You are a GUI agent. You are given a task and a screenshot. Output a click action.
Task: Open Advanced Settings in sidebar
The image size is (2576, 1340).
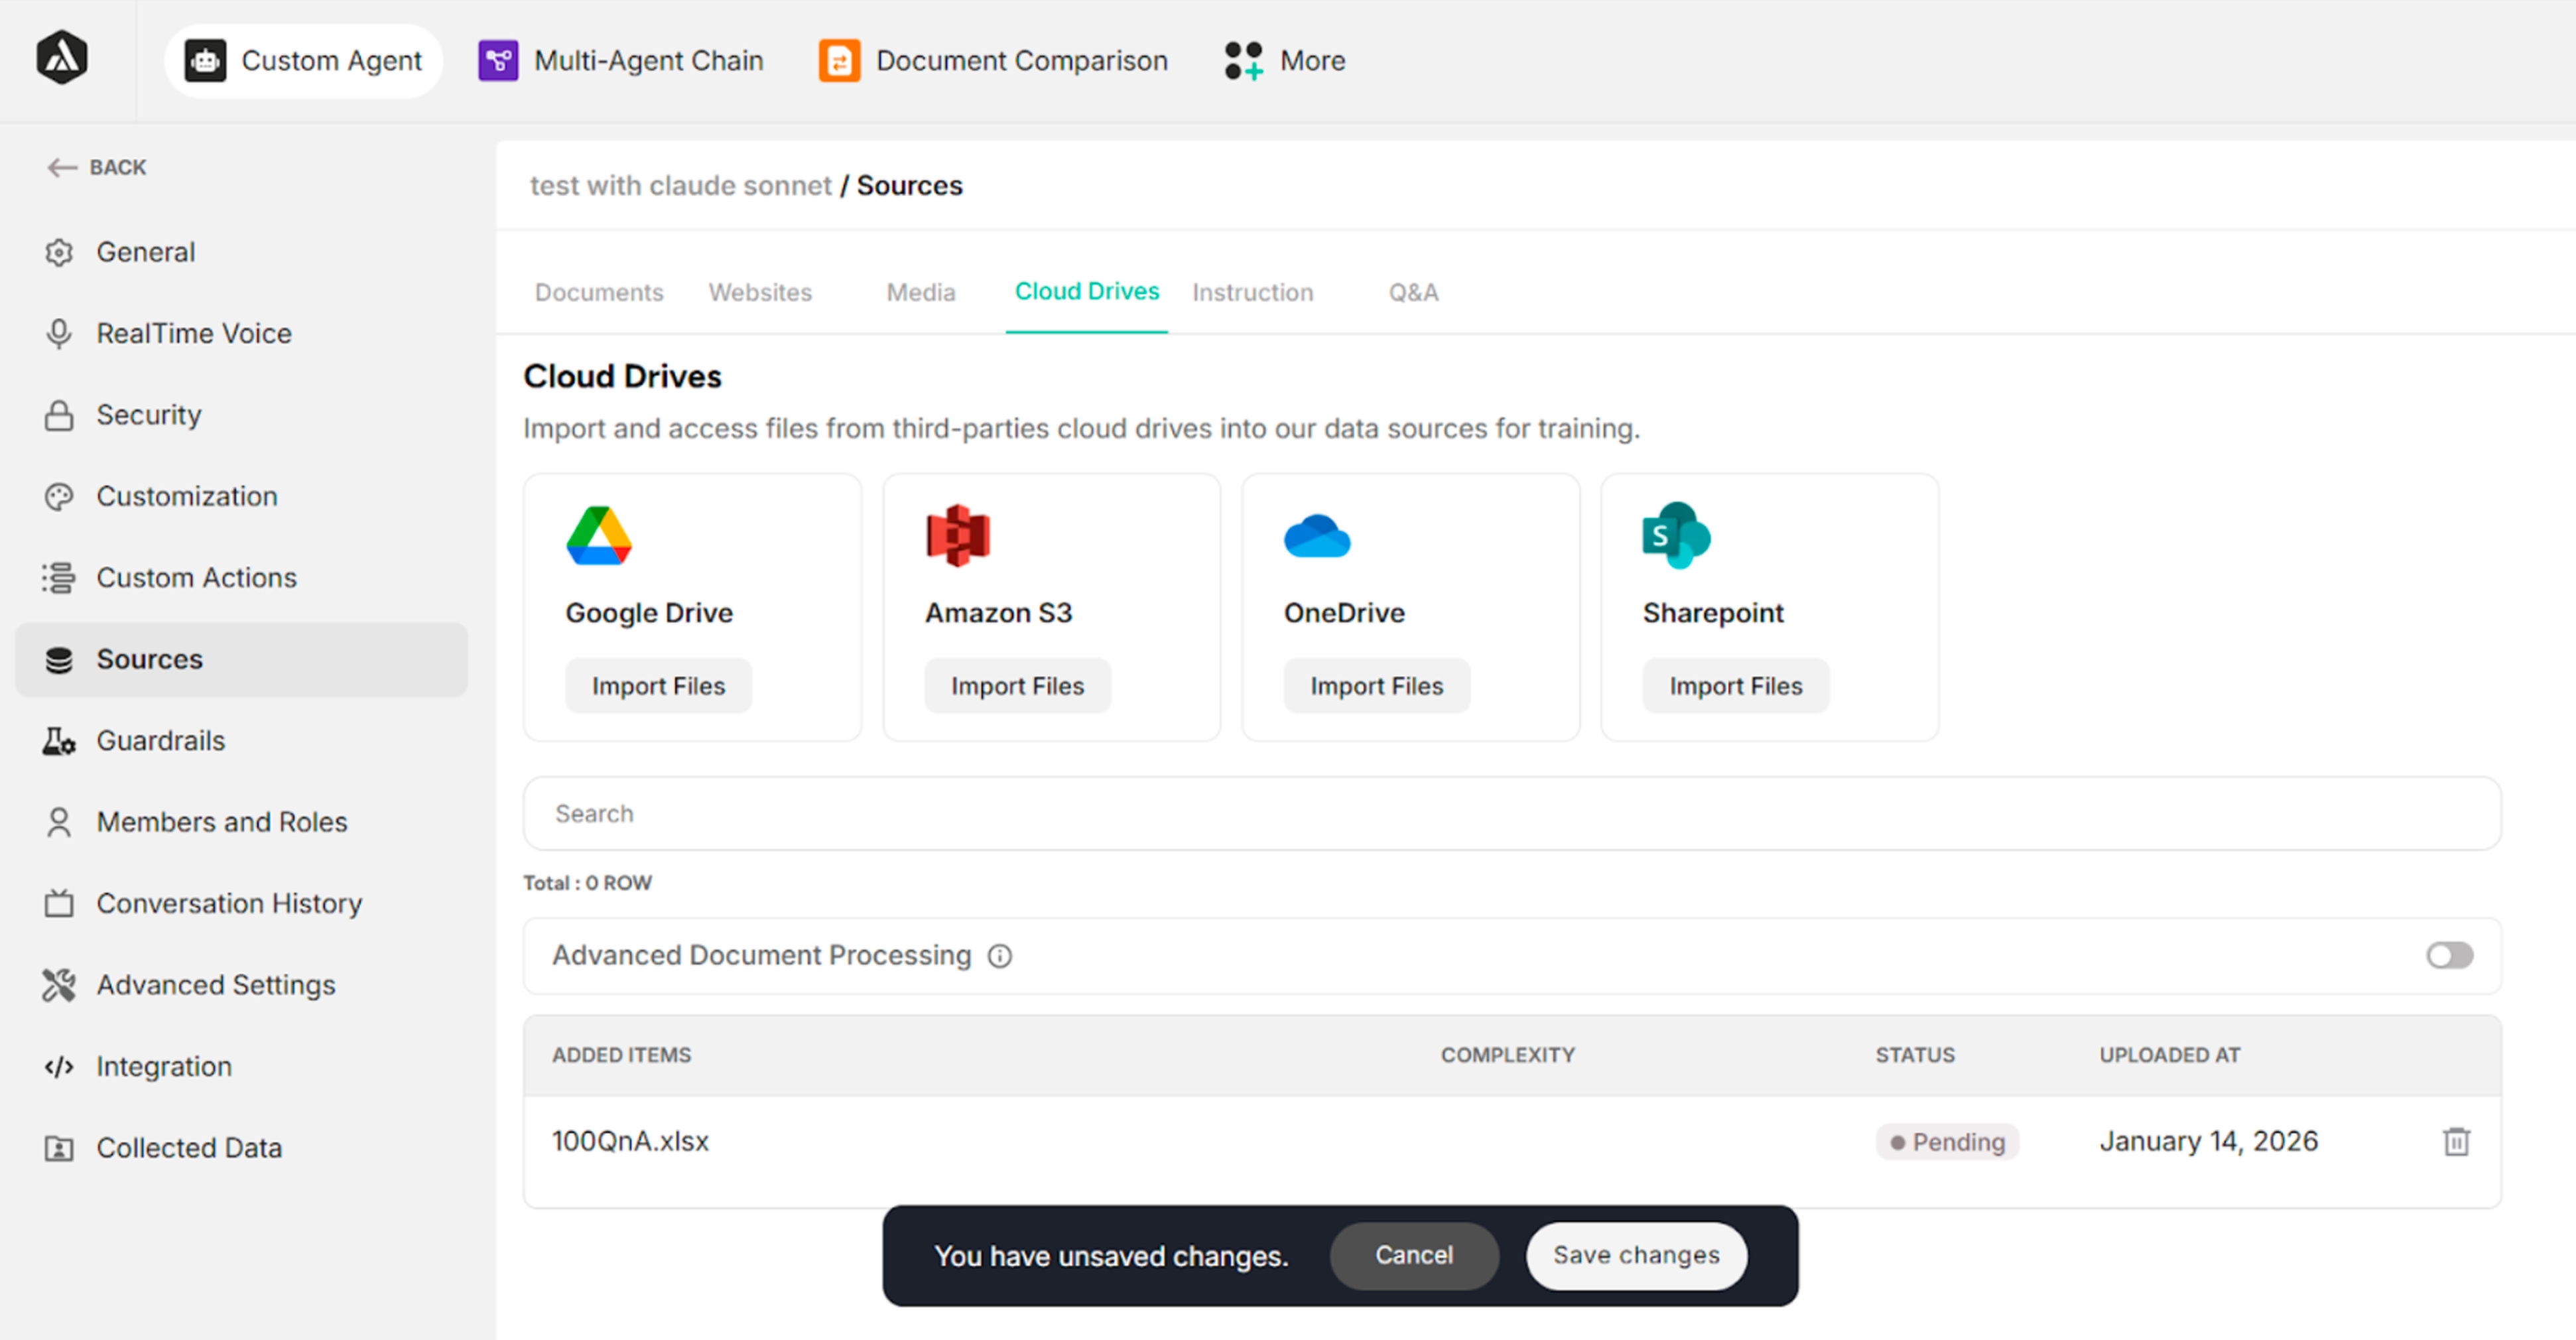[215, 985]
